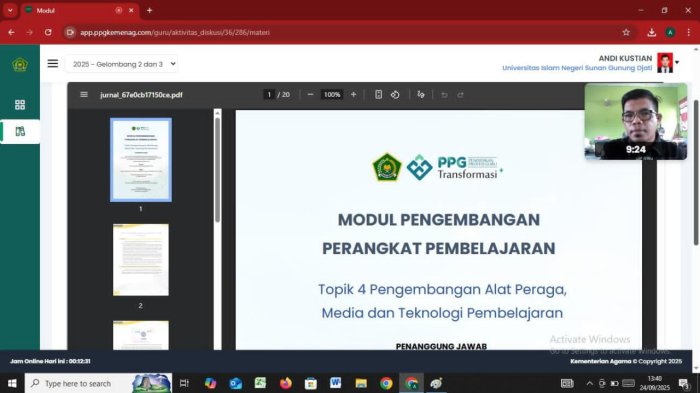
Task: Close the Modul browser tab
Action: (x=131, y=10)
